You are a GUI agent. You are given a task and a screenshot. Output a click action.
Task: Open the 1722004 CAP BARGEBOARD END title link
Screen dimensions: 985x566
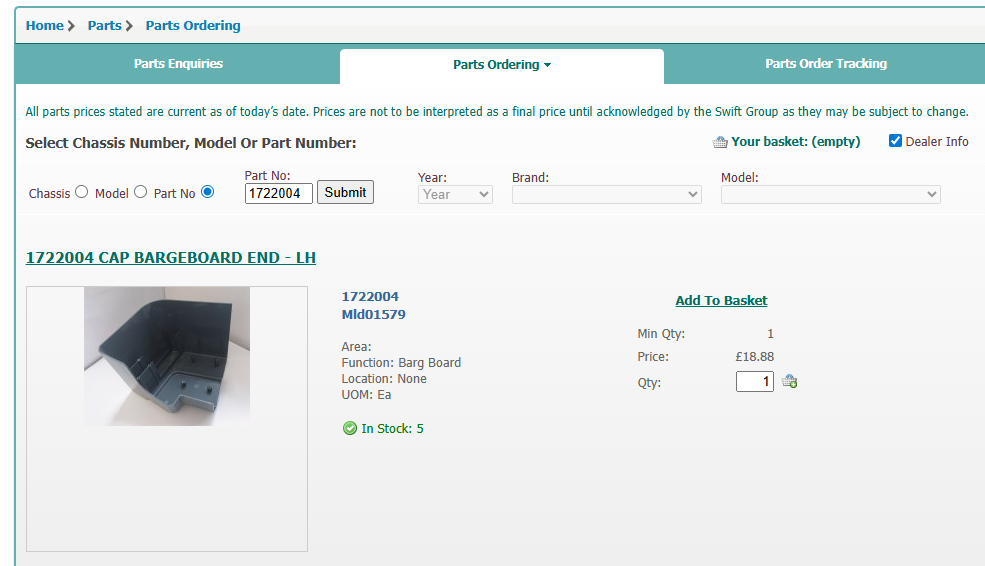click(170, 258)
